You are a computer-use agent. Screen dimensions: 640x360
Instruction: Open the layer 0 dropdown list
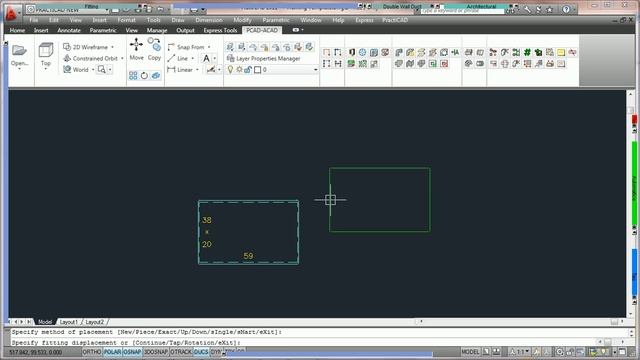315,70
